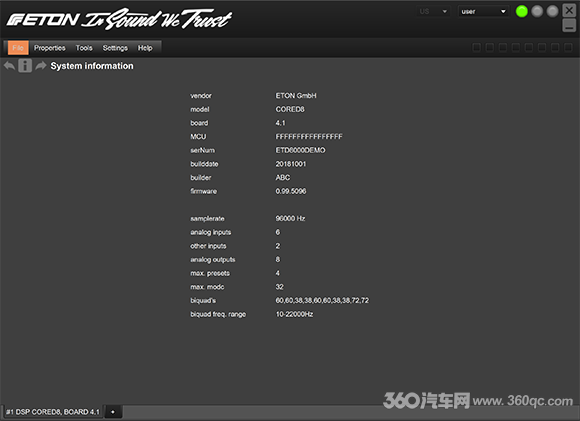The image size is (580, 421).
Task: Click the middle gray status indicator
Action: 537,11
